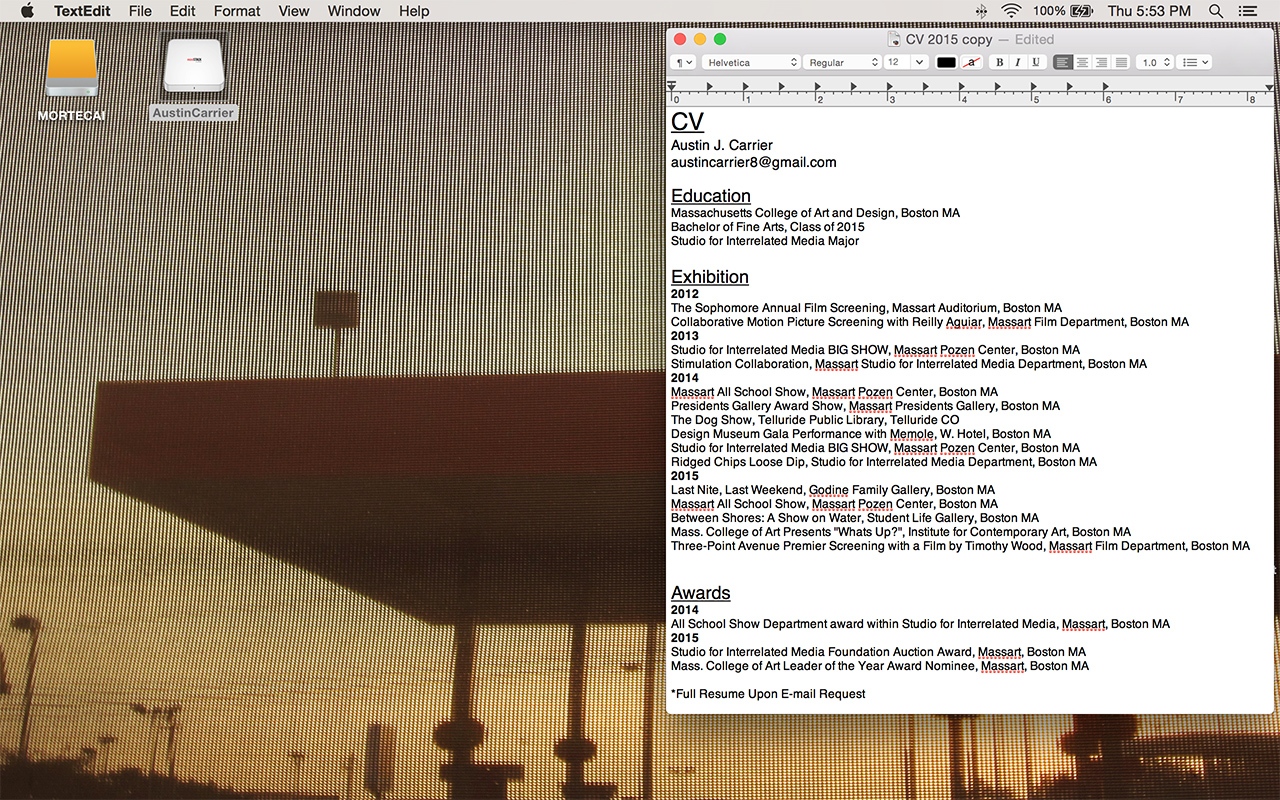
Task: Click the text background color strikethrough icon
Action: pos(971,62)
